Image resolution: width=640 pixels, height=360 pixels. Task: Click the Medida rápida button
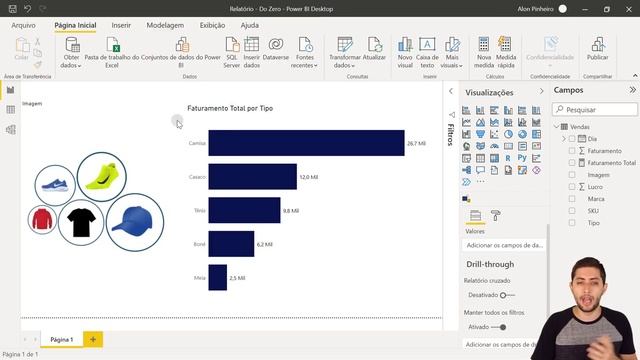[x=506, y=53]
